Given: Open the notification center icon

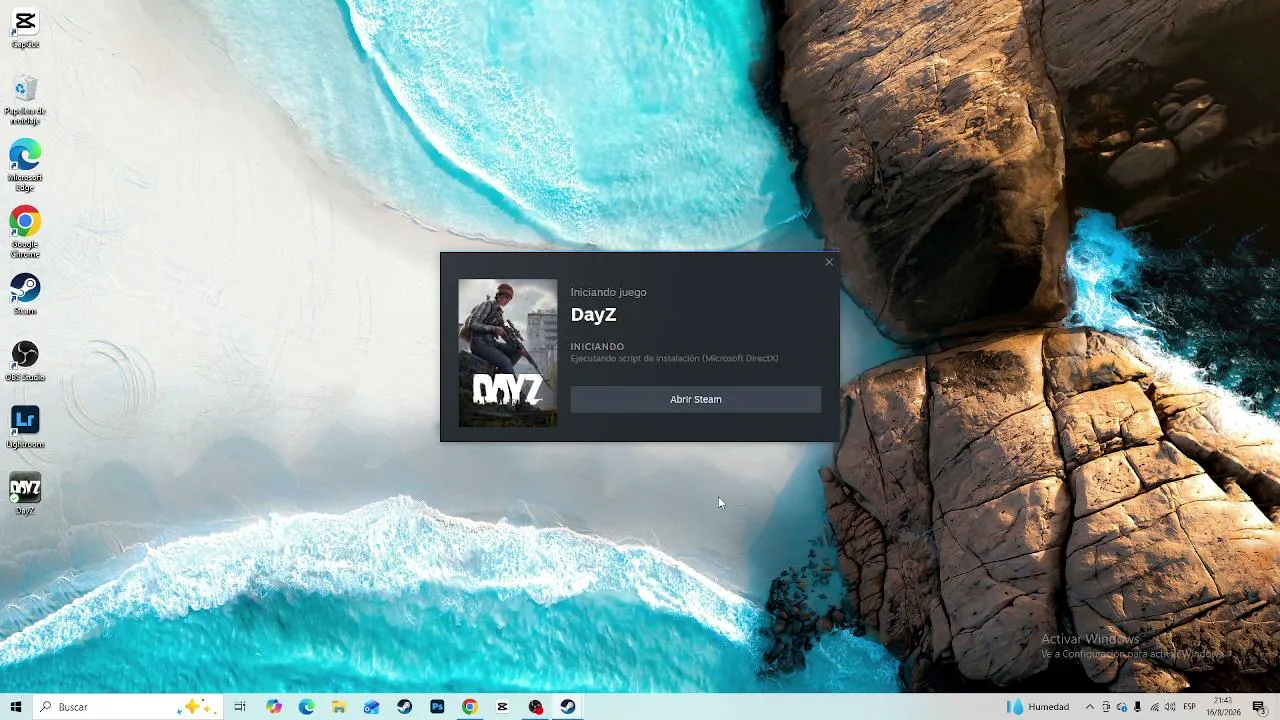Looking at the screenshot, I should [1259, 707].
